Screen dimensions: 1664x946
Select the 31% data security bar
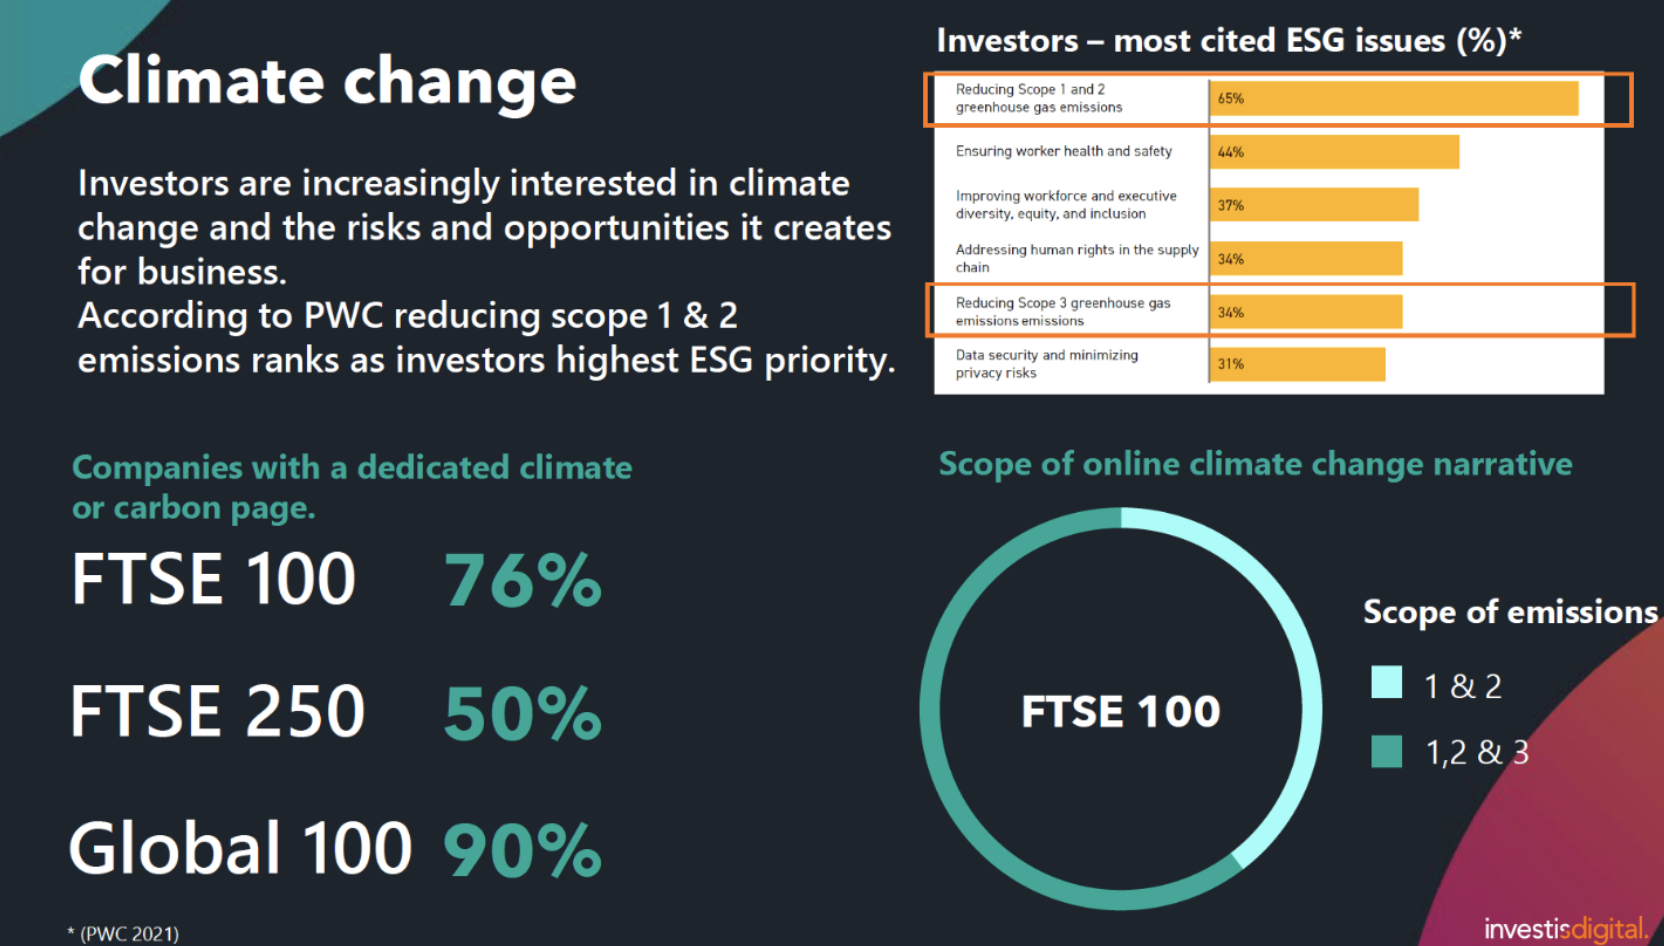point(1298,364)
